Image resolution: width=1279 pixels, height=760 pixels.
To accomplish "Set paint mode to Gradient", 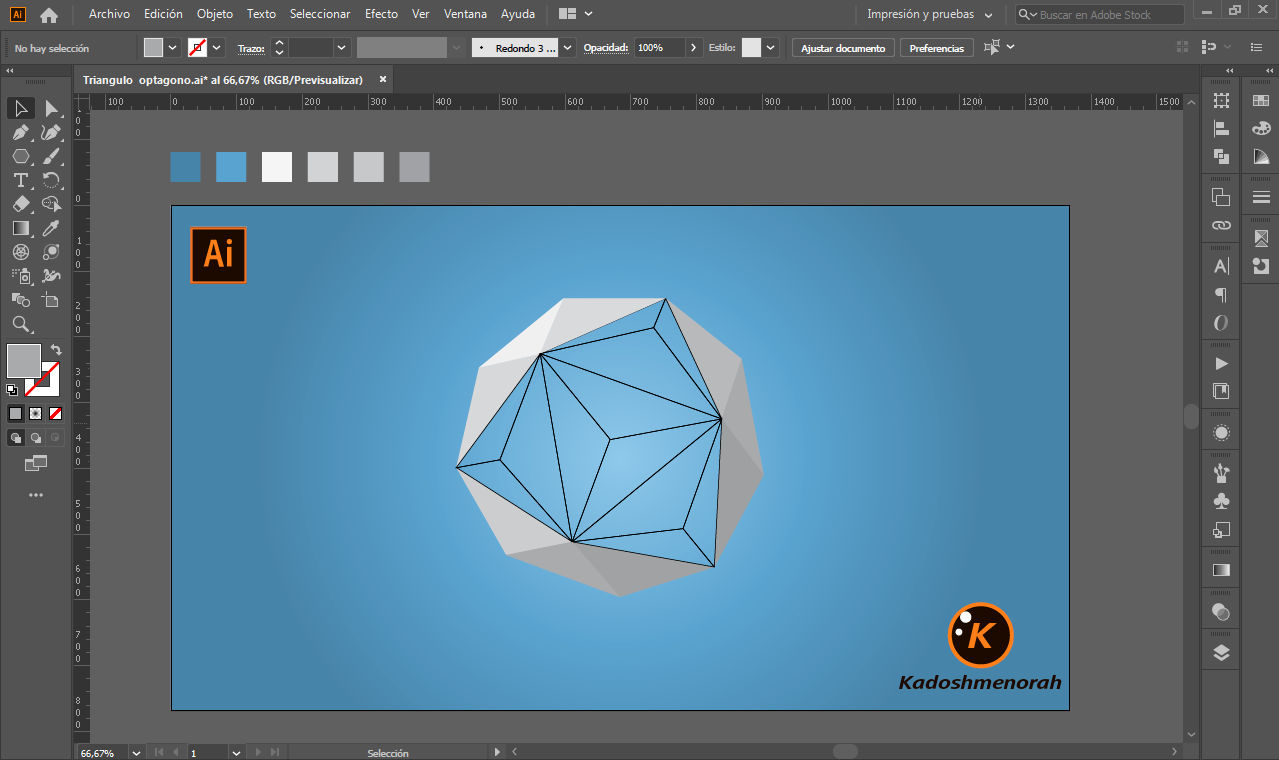I will pos(36,413).
